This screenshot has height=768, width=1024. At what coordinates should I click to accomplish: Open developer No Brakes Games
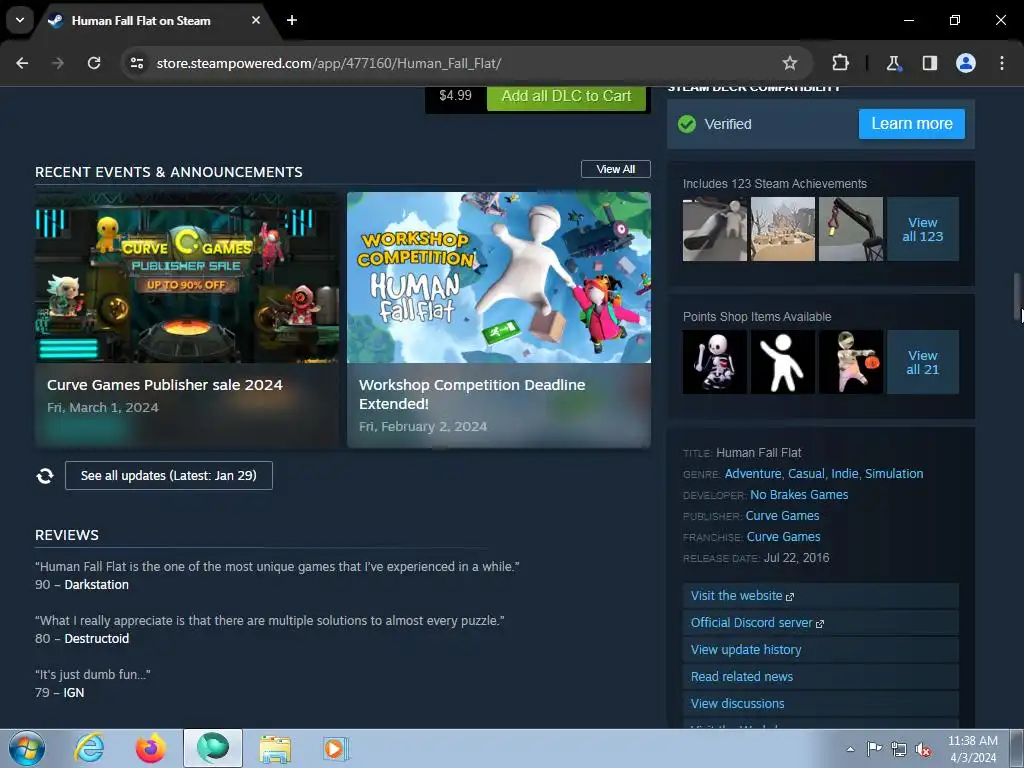[x=799, y=494]
